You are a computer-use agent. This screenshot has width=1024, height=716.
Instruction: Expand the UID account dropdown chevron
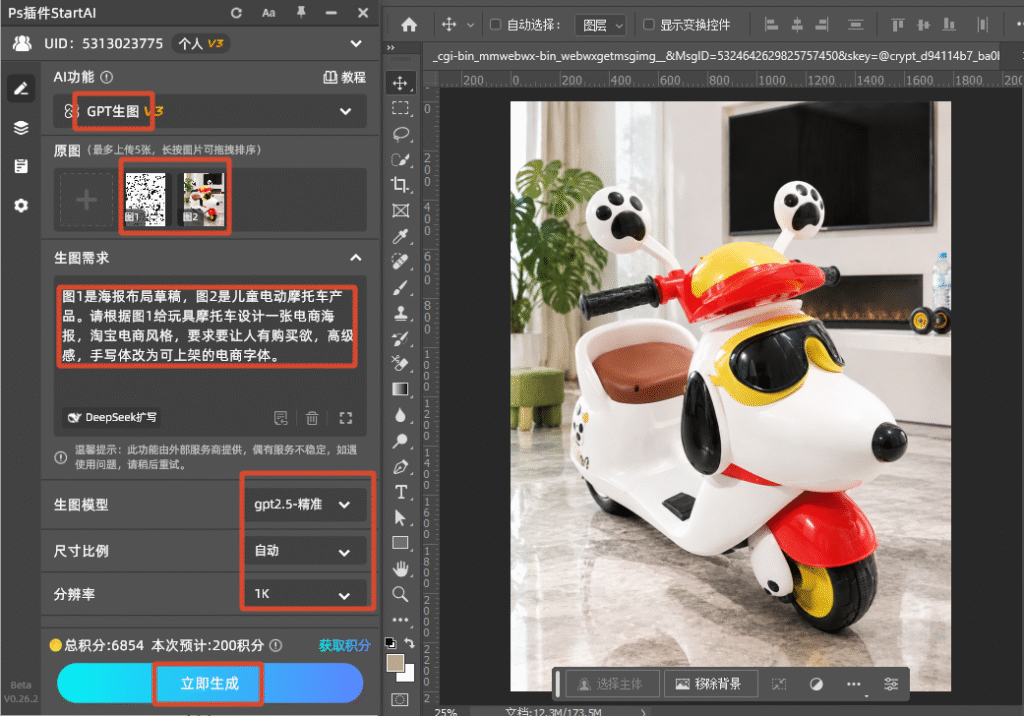[356, 44]
